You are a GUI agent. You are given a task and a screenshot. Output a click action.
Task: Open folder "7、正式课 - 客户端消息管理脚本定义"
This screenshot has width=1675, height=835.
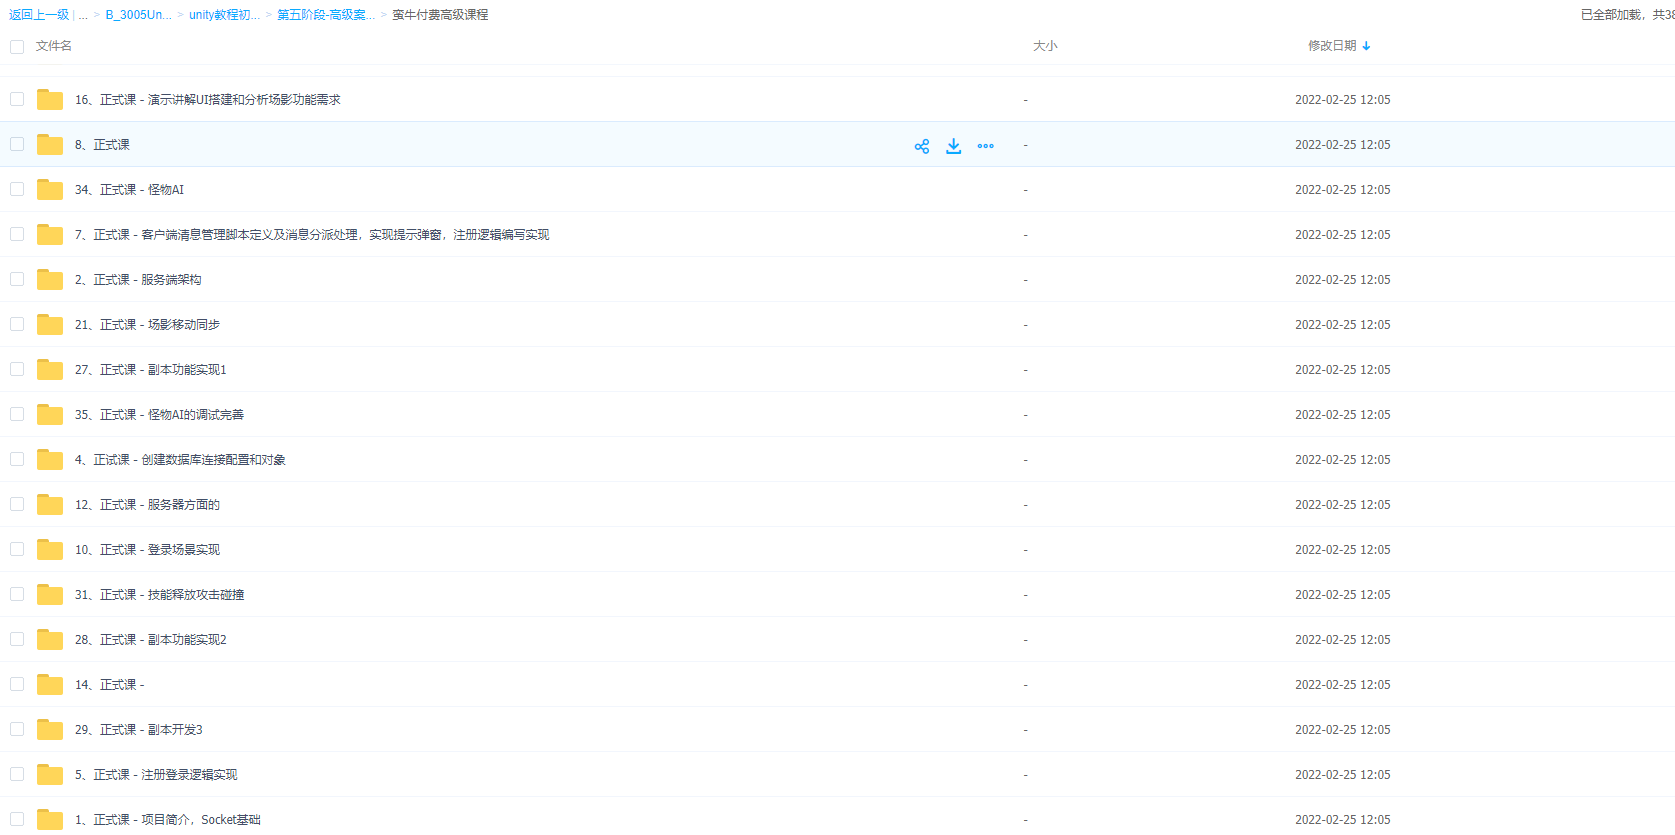coord(312,235)
